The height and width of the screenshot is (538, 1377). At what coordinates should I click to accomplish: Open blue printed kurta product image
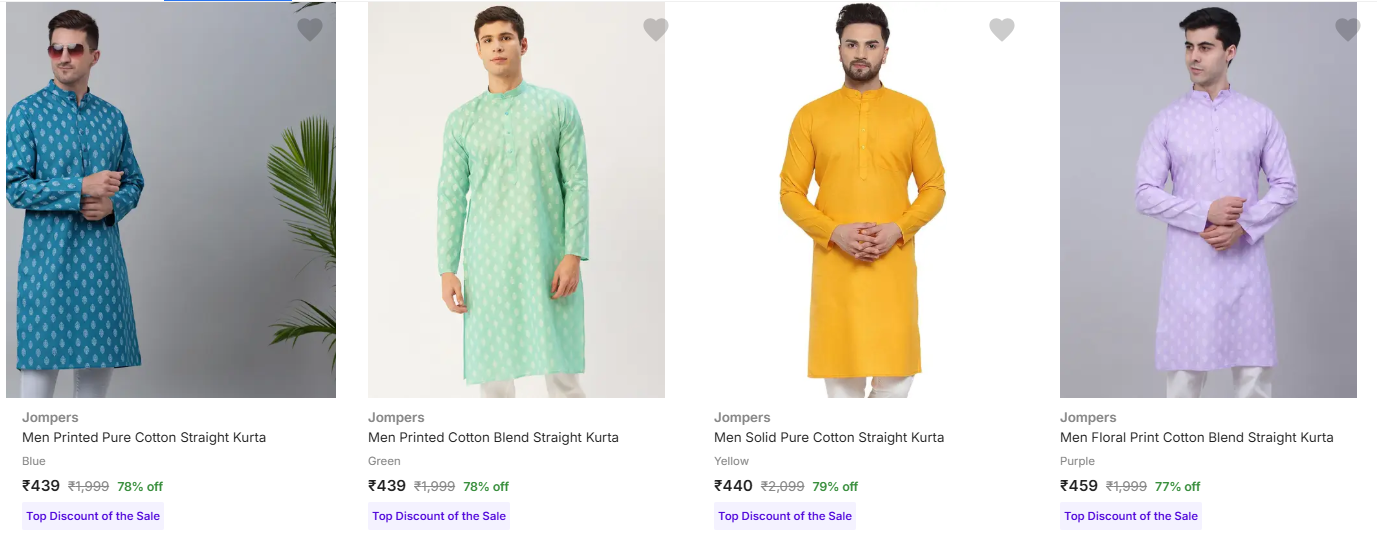pos(171,200)
